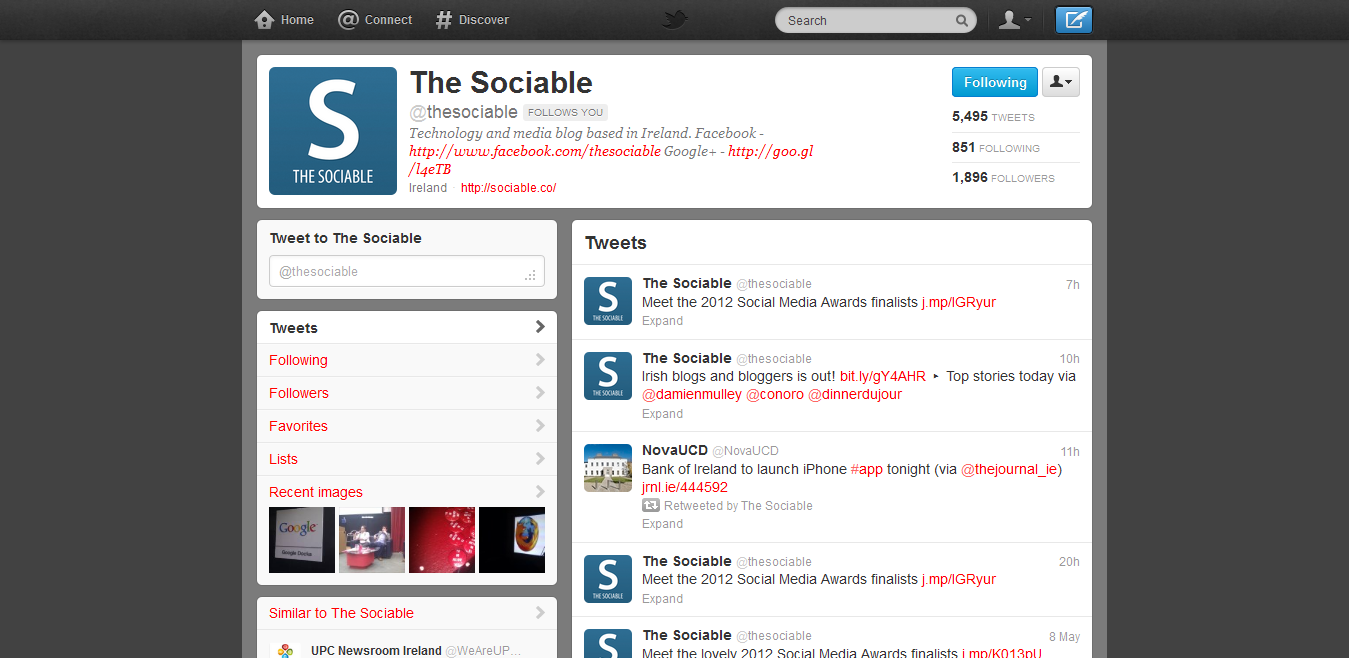The image size is (1349, 658).
Task: Open user actions dropdown beside Following
Action: [1060, 83]
